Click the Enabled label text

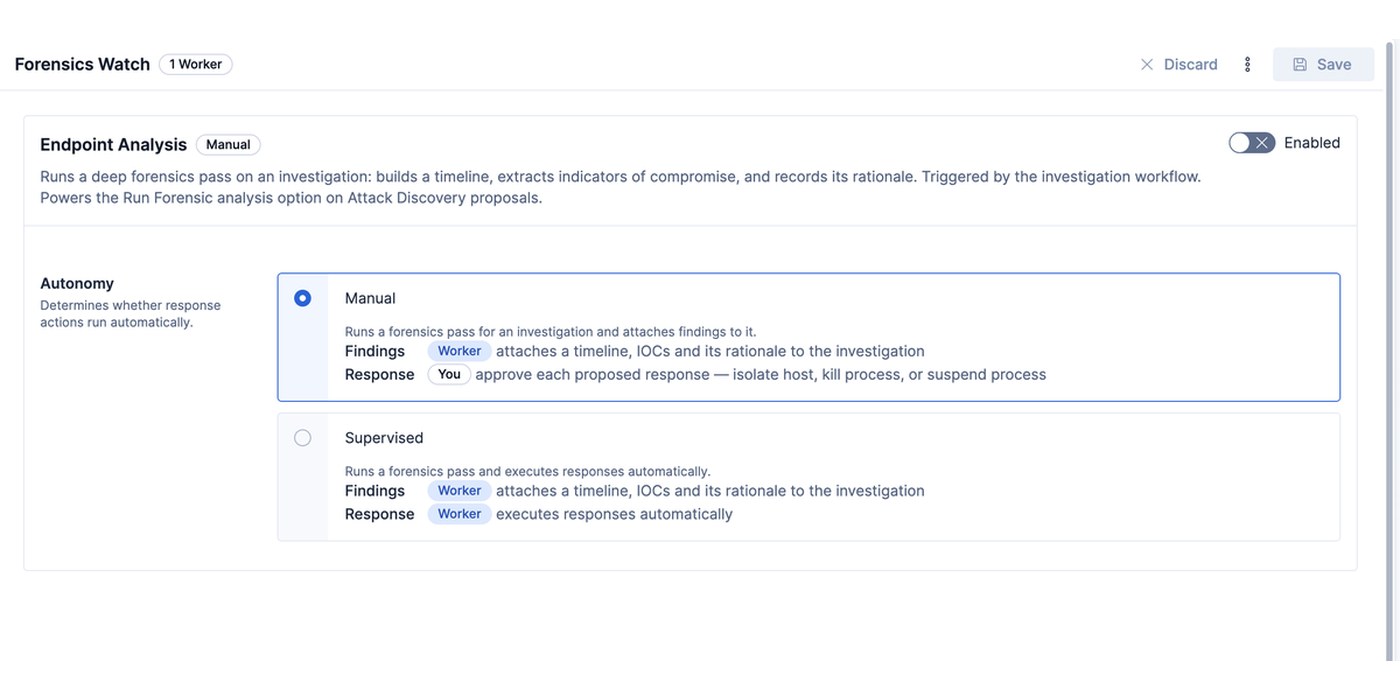(x=1312, y=143)
